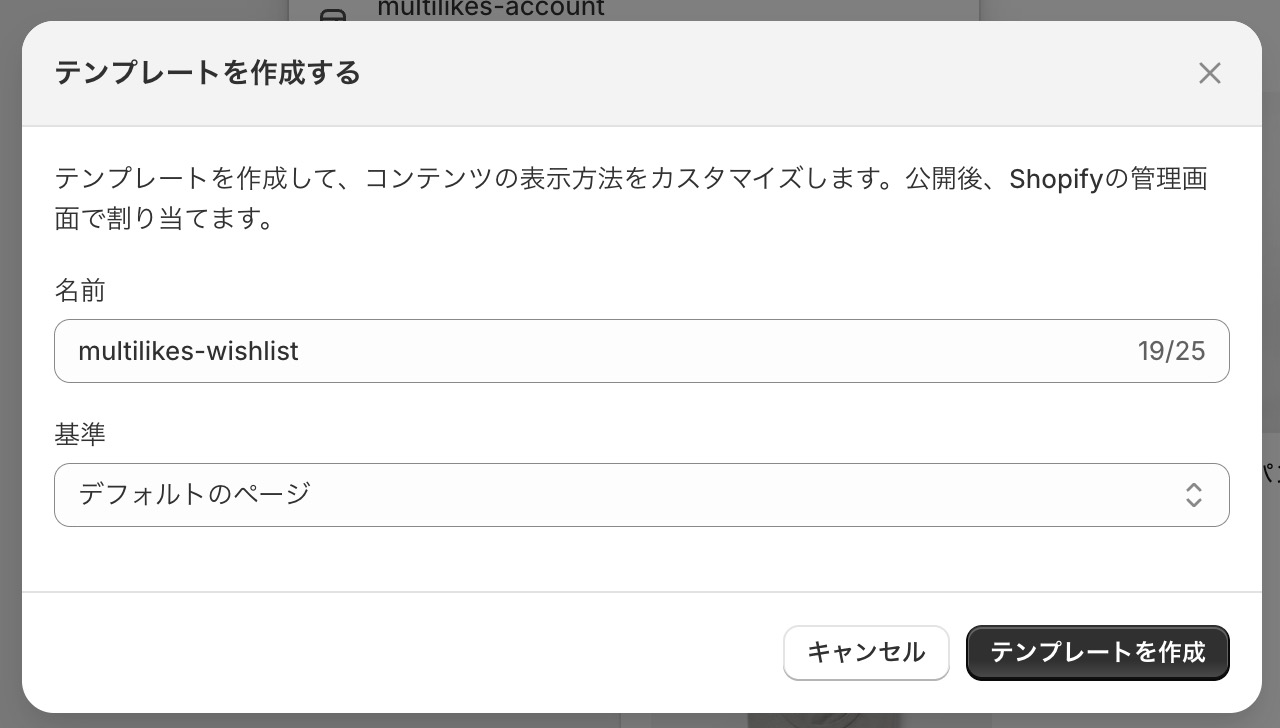1280x728 pixels.
Task: Click the 名前 field label
Action: tap(80, 291)
